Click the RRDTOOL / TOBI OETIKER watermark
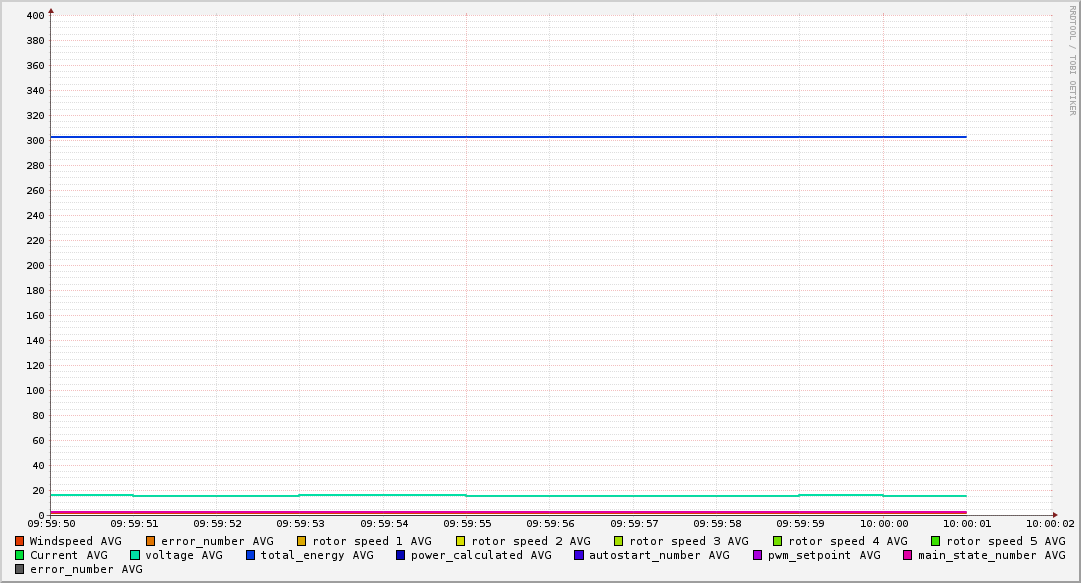 1072,60
